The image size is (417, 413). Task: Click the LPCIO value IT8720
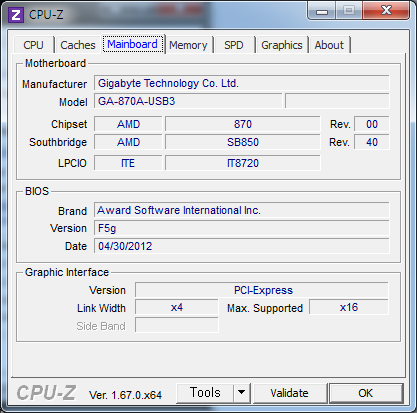click(243, 163)
